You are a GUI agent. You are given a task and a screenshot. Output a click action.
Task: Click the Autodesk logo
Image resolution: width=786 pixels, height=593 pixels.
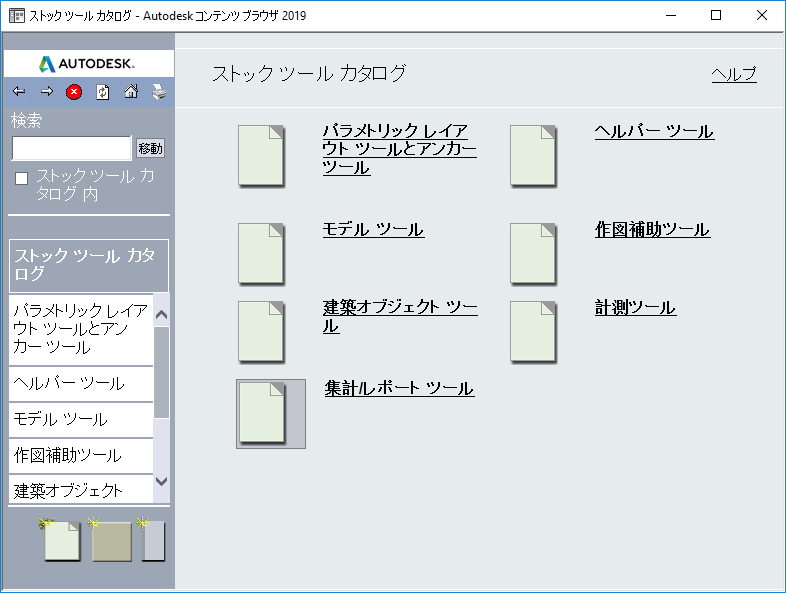(87, 64)
